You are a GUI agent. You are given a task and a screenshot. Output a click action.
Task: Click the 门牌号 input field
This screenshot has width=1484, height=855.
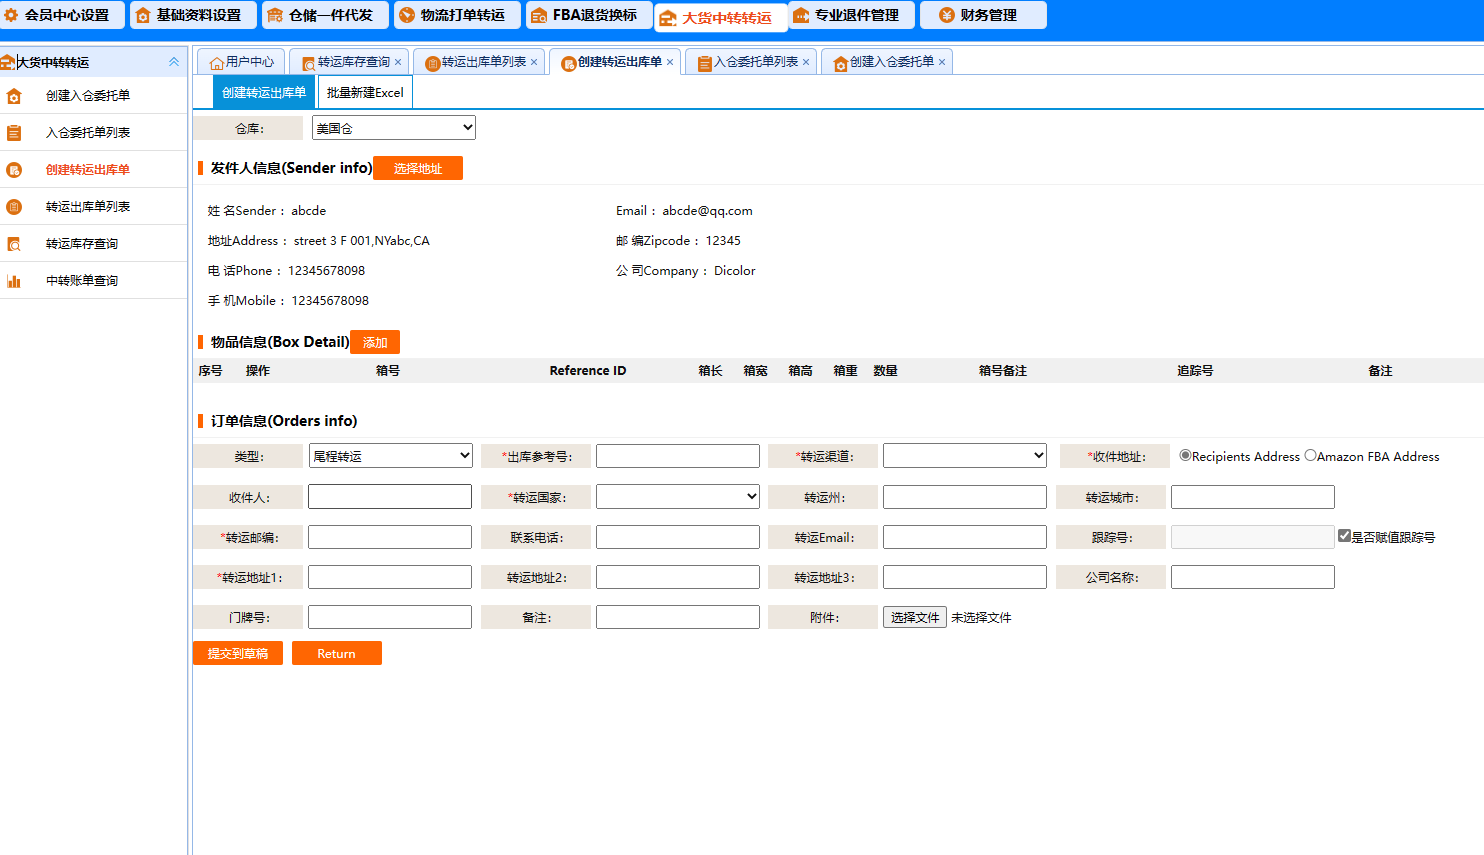pyautogui.click(x=390, y=617)
